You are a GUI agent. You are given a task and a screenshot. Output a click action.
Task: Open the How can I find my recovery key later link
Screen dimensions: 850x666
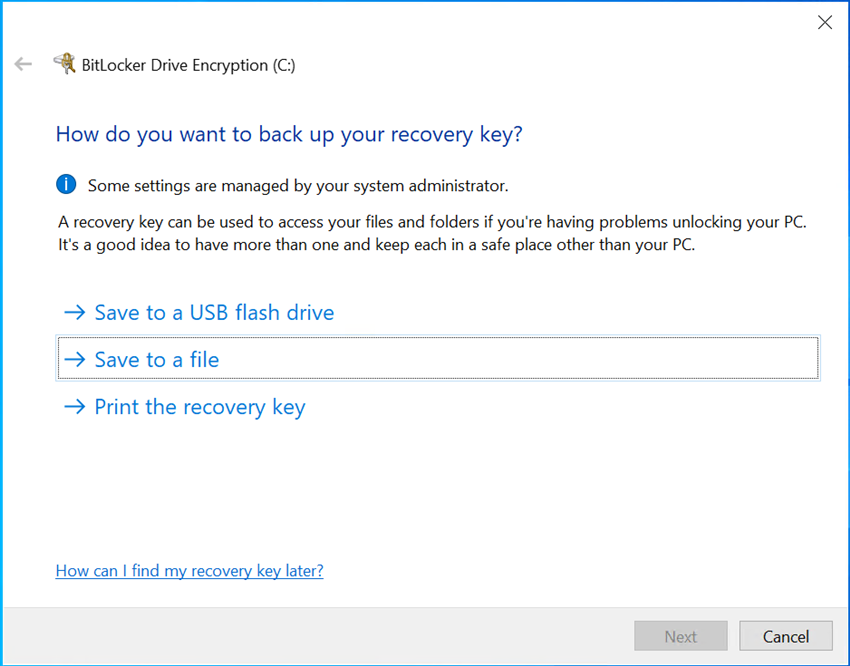click(189, 570)
